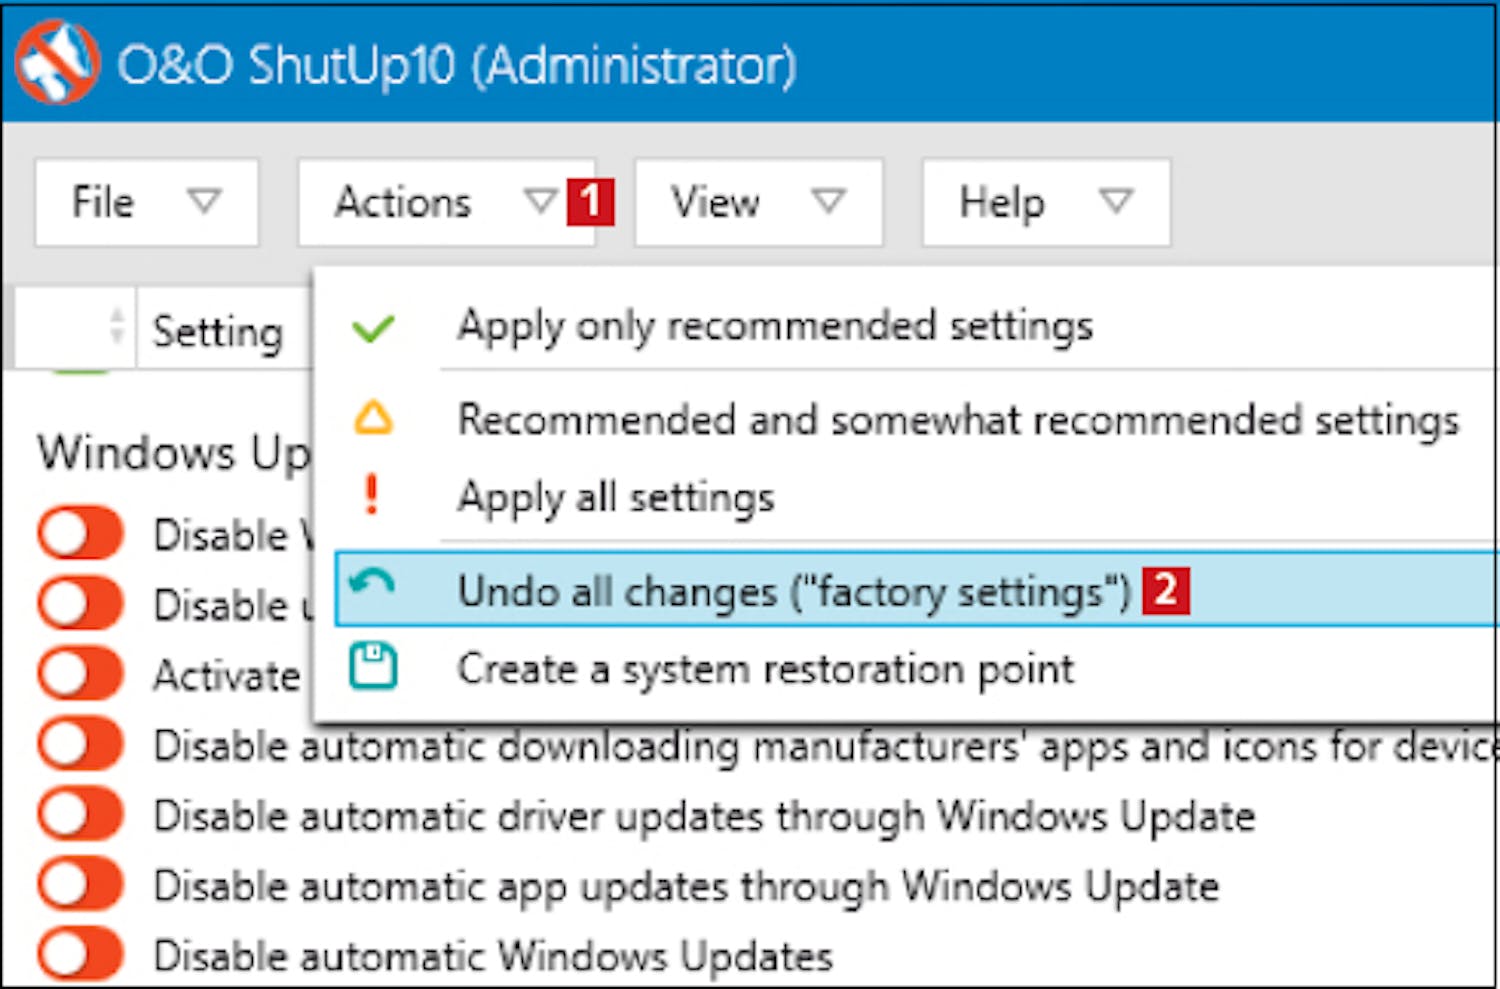The image size is (1500, 989).
Task: Click the green checkmark recommended icon
Action: point(373,328)
